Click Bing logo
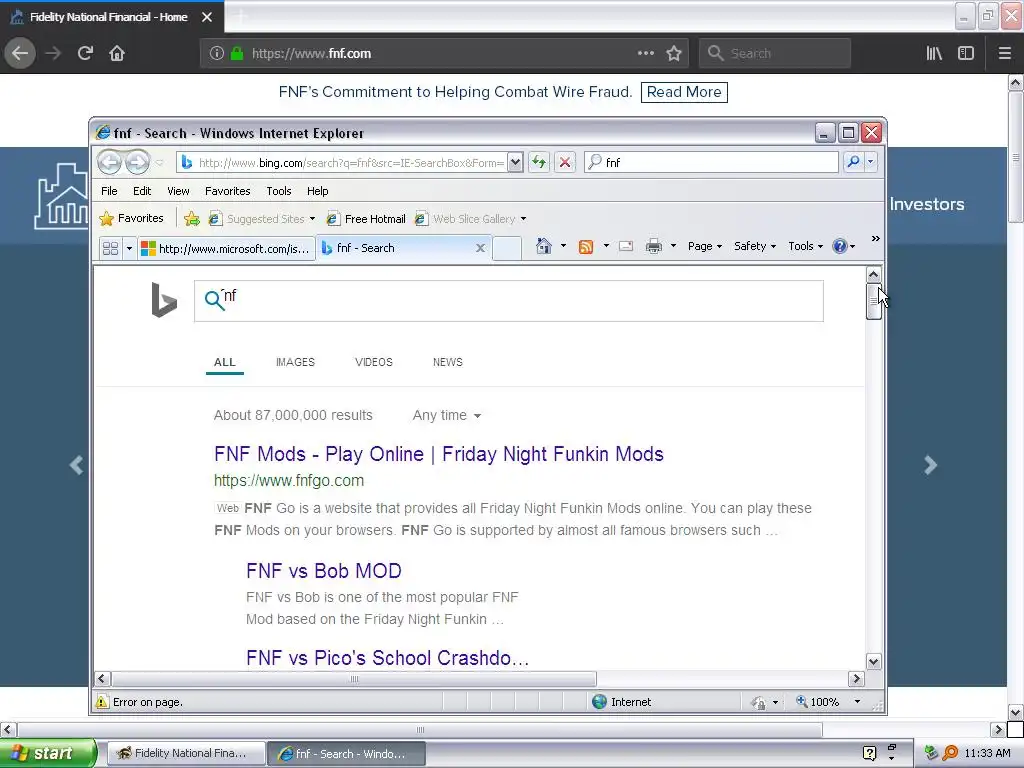Viewport: 1024px width, 768px height. [163, 300]
